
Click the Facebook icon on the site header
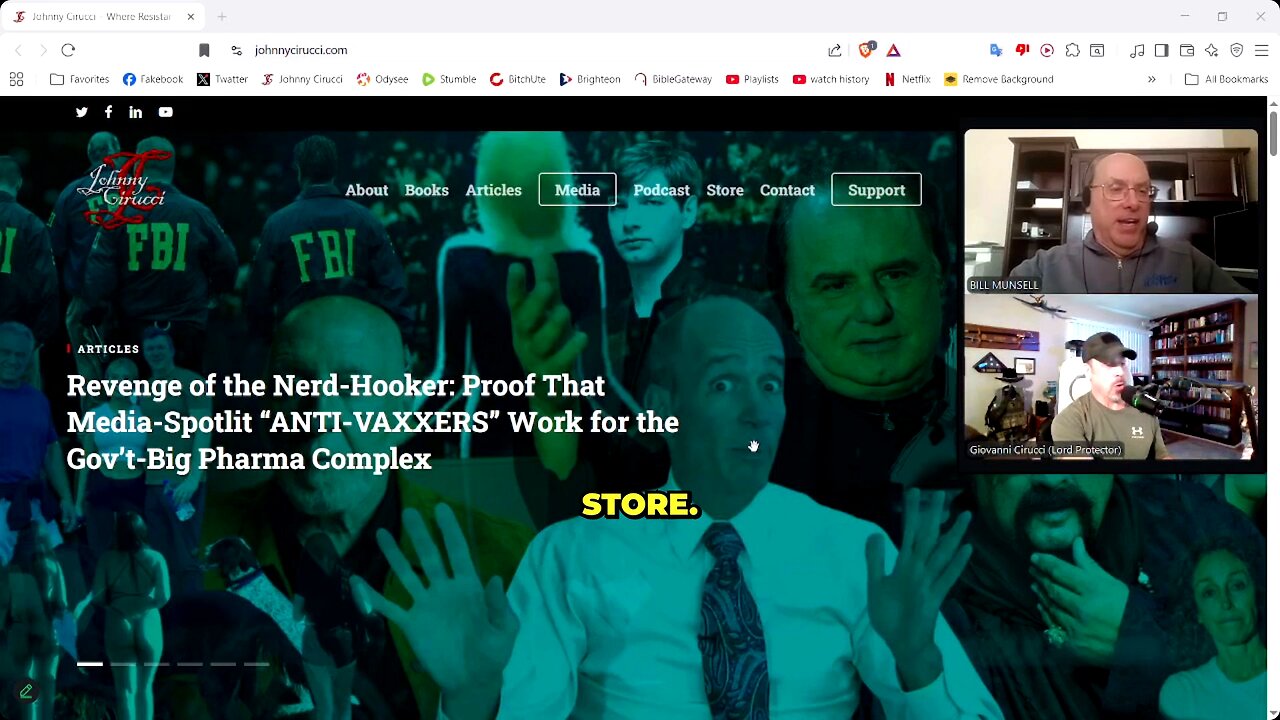108,112
